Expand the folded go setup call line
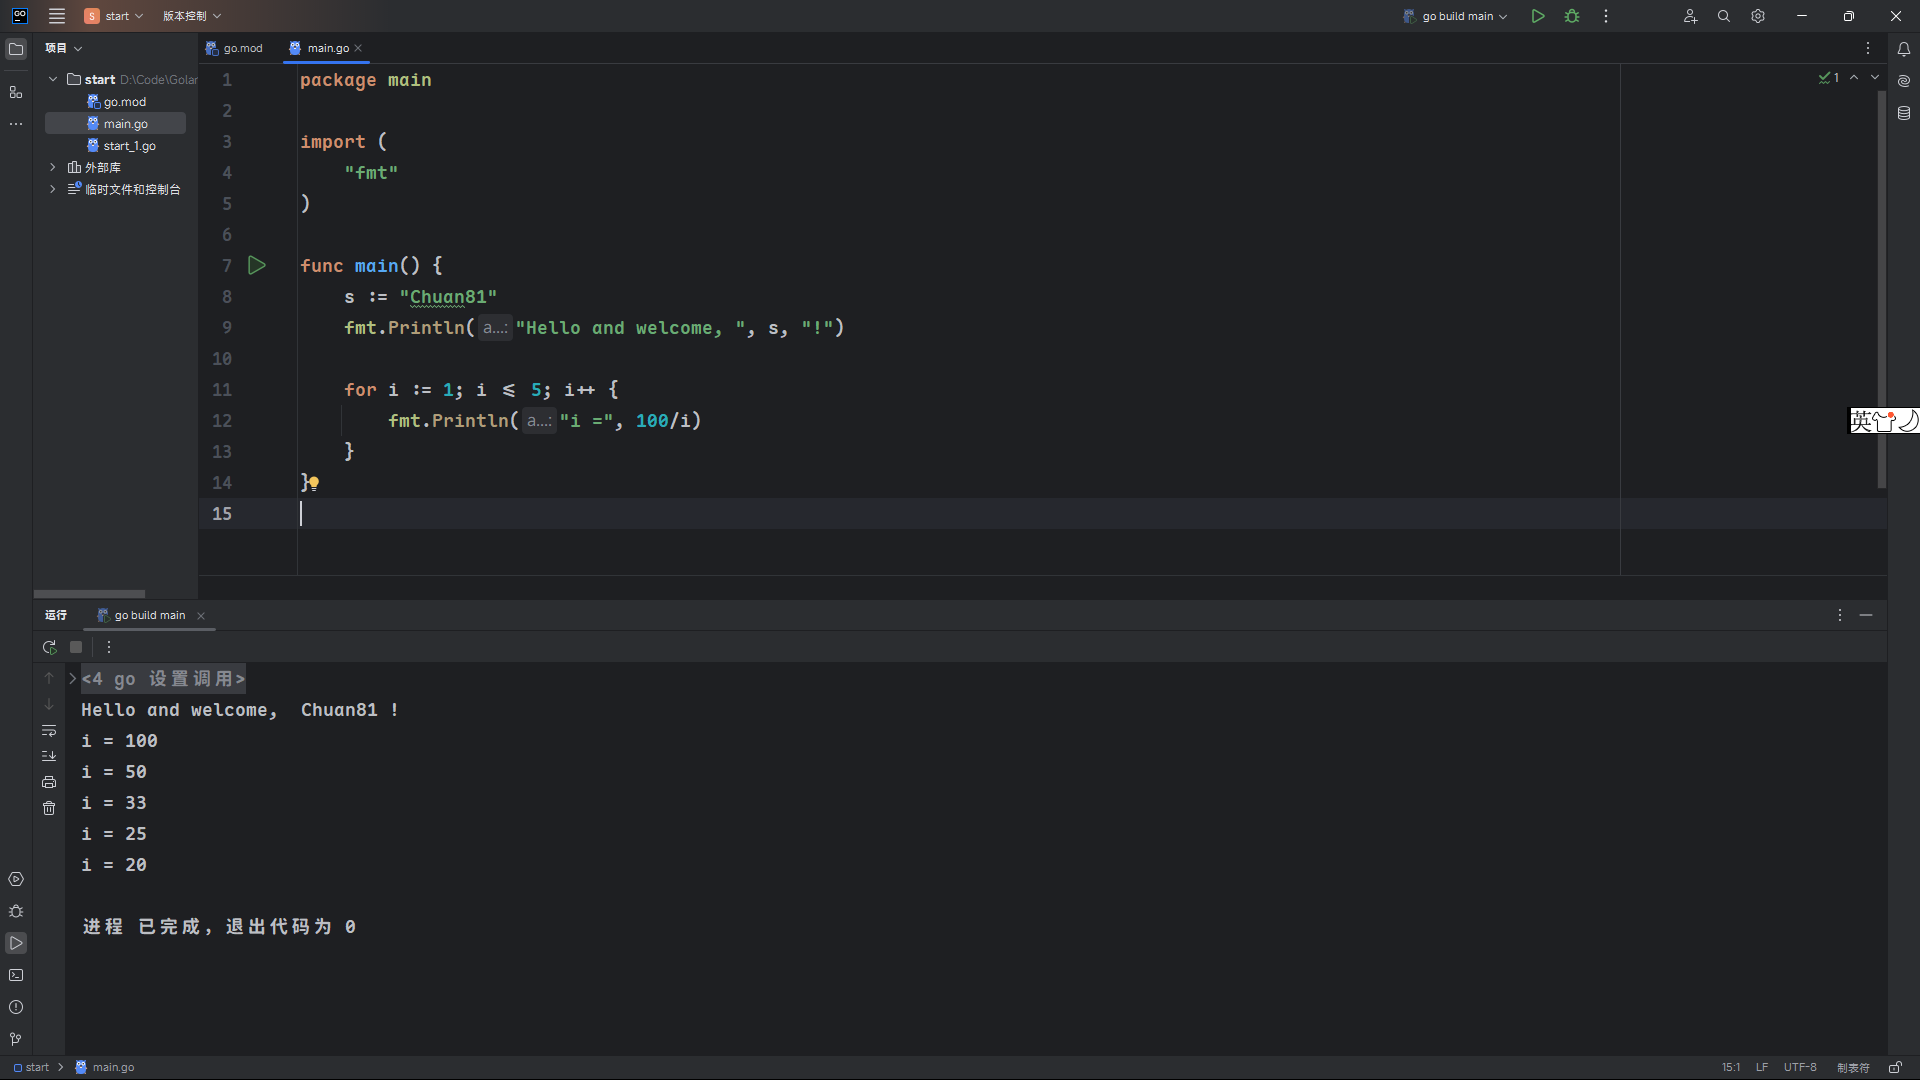This screenshot has width=1920, height=1080. [72, 679]
